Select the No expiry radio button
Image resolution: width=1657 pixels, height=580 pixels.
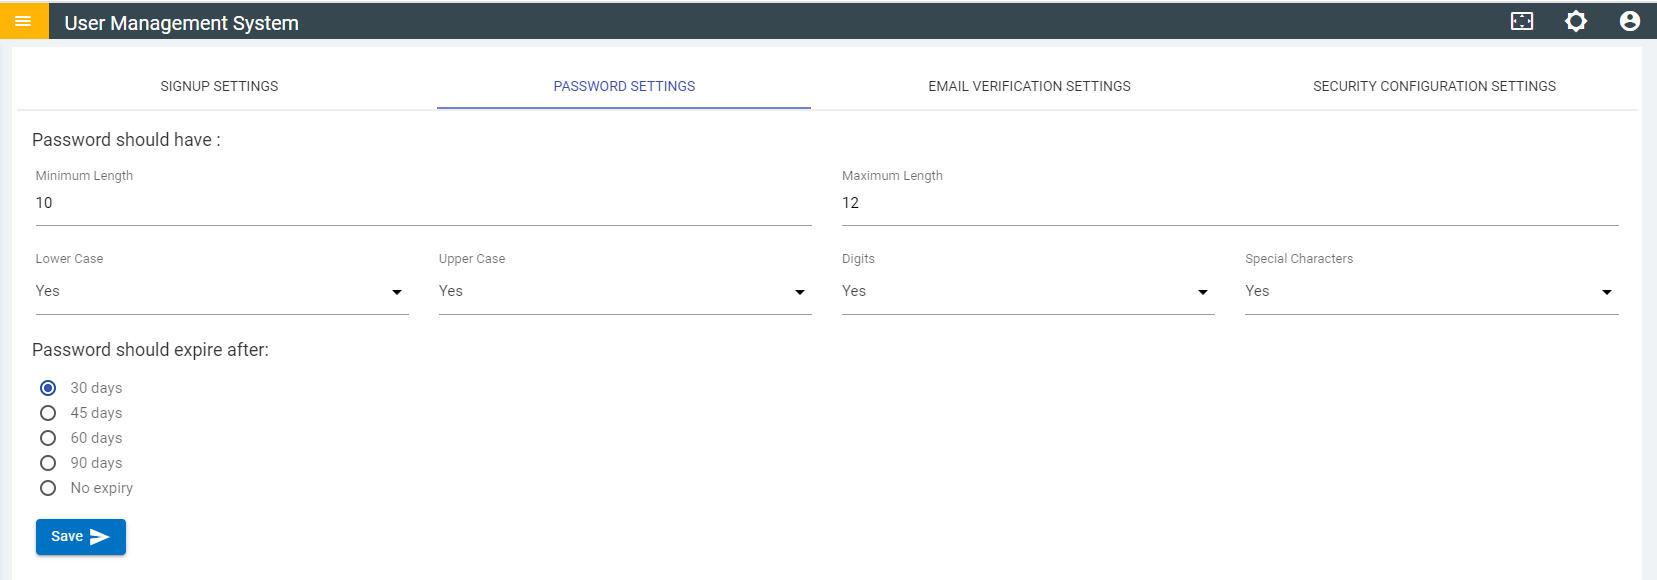(48, 488)
